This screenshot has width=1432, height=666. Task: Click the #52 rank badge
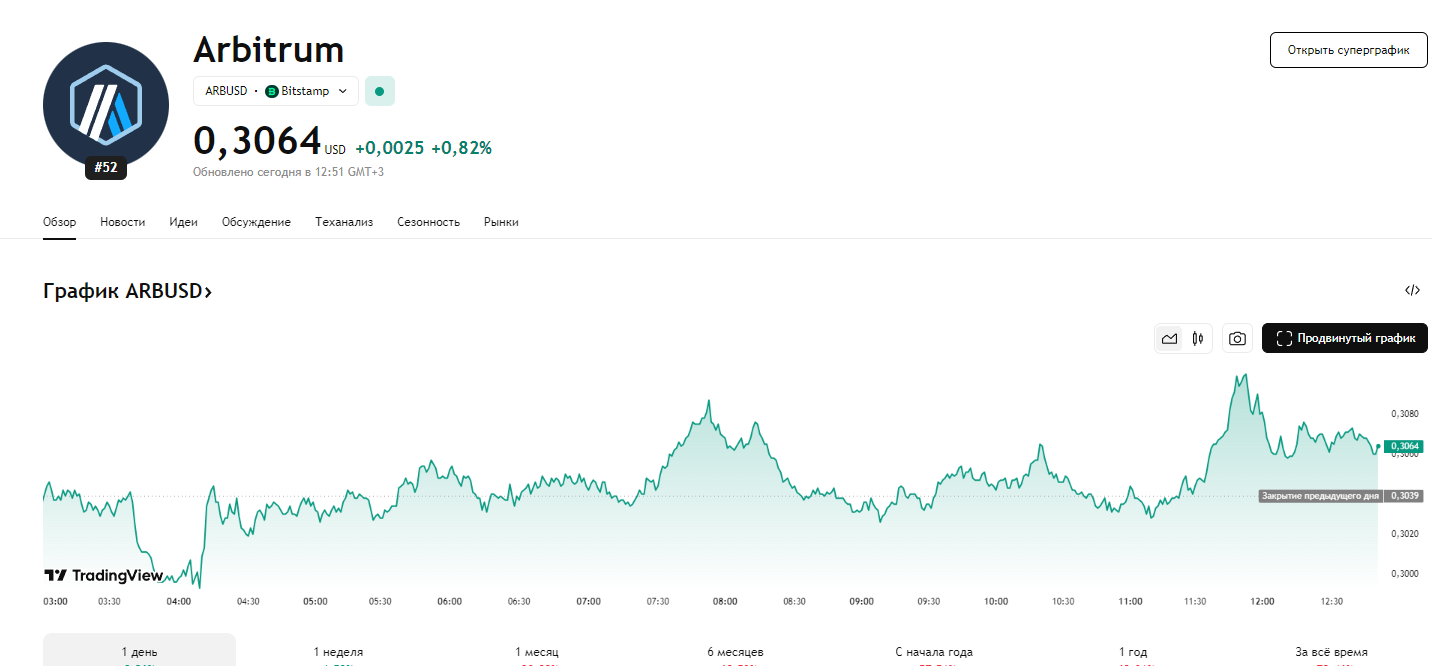pyautogui.click(x=106, y=168)
